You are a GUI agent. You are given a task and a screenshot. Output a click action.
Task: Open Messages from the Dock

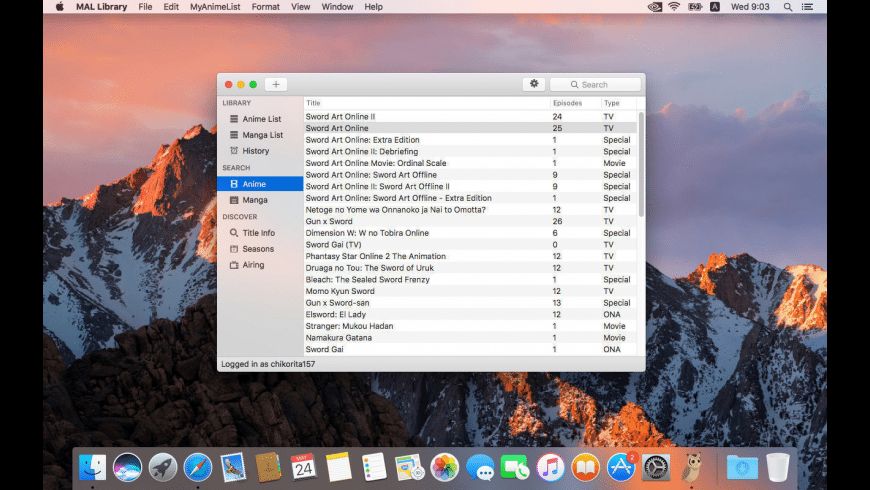480,467
